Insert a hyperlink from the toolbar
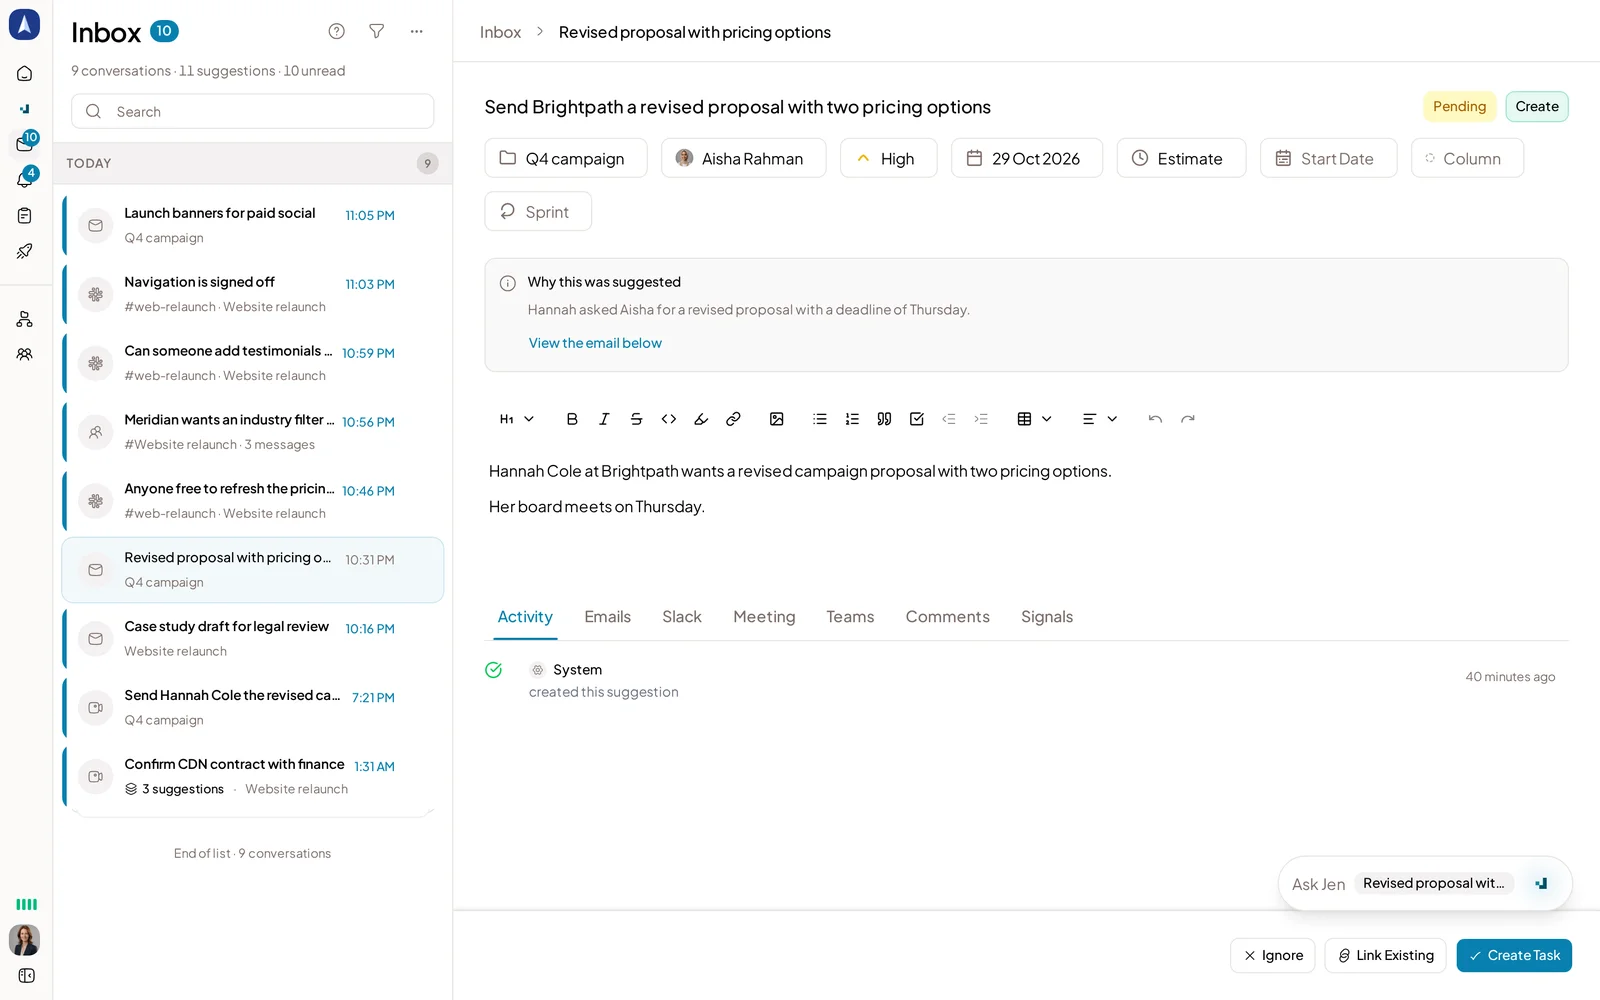Screen dimensions: 1600x1000 [733, 419]
